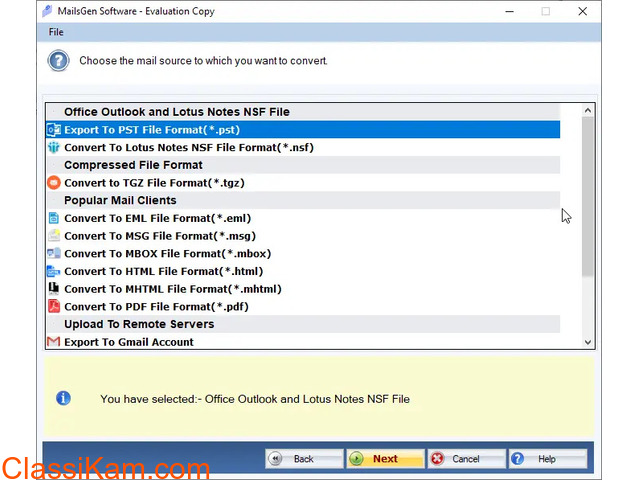Open the File menu
640x480 pixels.
point(56,32)
